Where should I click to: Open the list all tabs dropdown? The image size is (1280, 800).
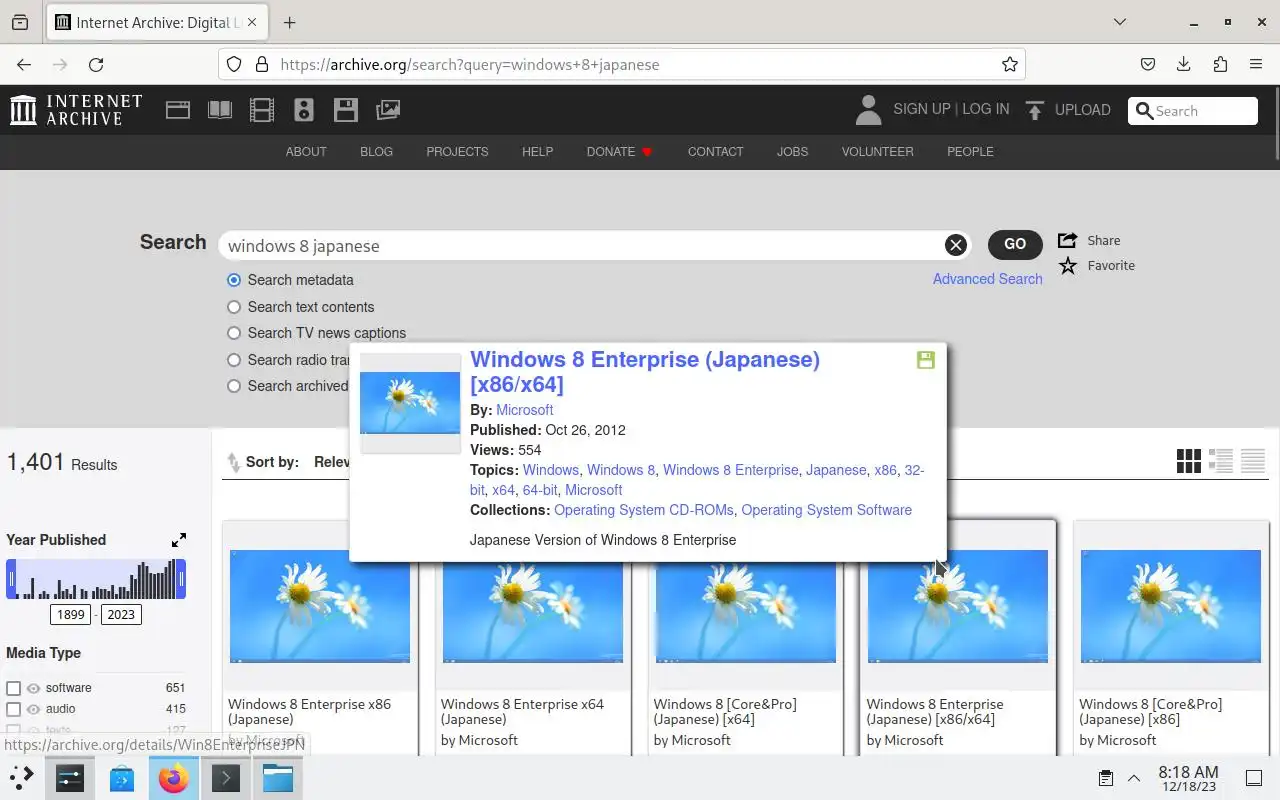1120,22
